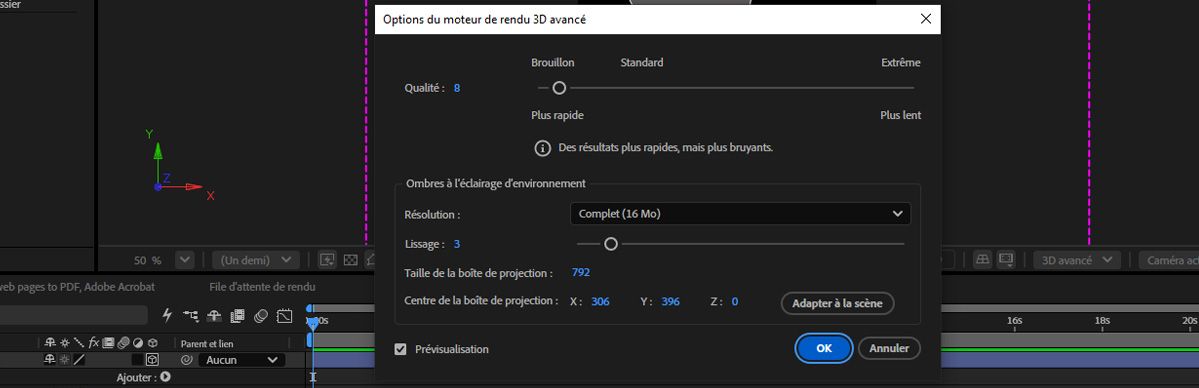Click the Brouillon label above quality slider

click(x=553, y=63)
